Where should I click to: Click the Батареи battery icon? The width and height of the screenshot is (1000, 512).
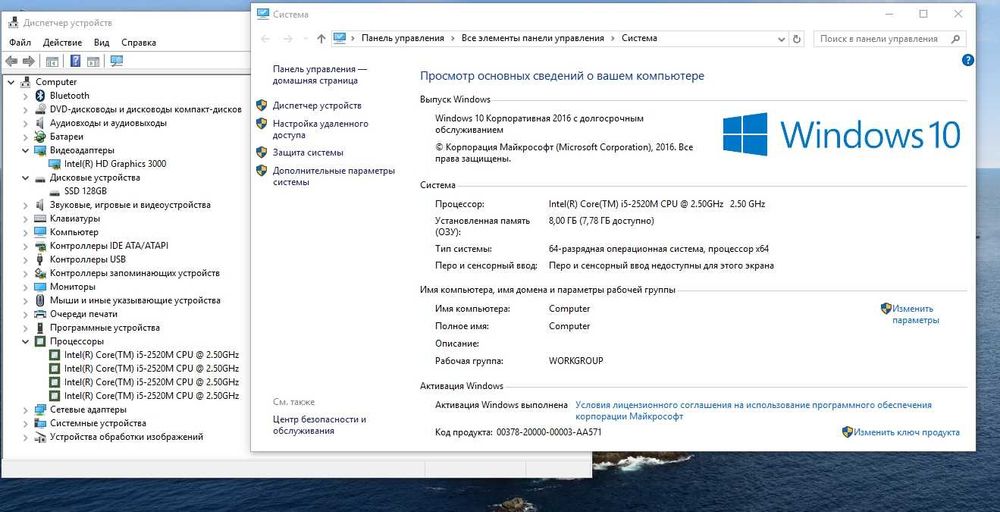40,136
